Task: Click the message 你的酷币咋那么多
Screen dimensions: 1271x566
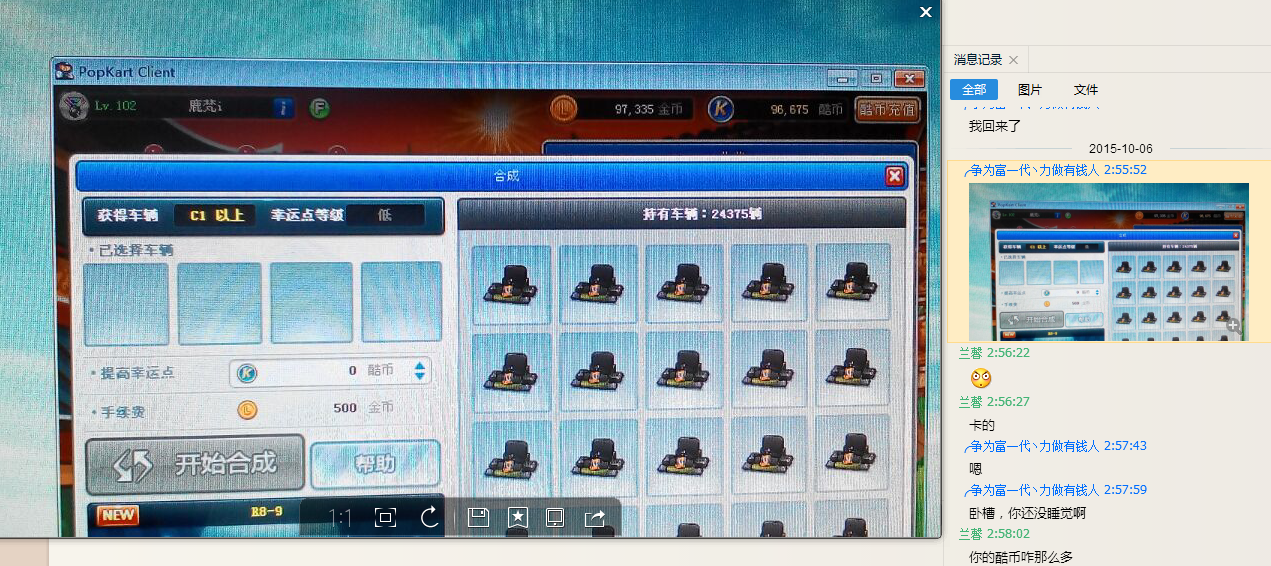Action: (x=1022, y=557)
